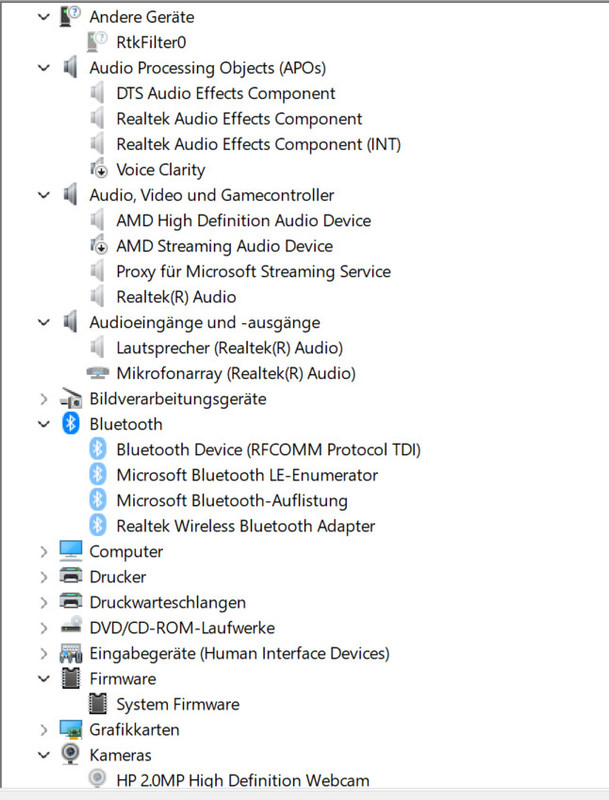
Task: Expand the Grafikkarten category
Action: coord(44,730)
